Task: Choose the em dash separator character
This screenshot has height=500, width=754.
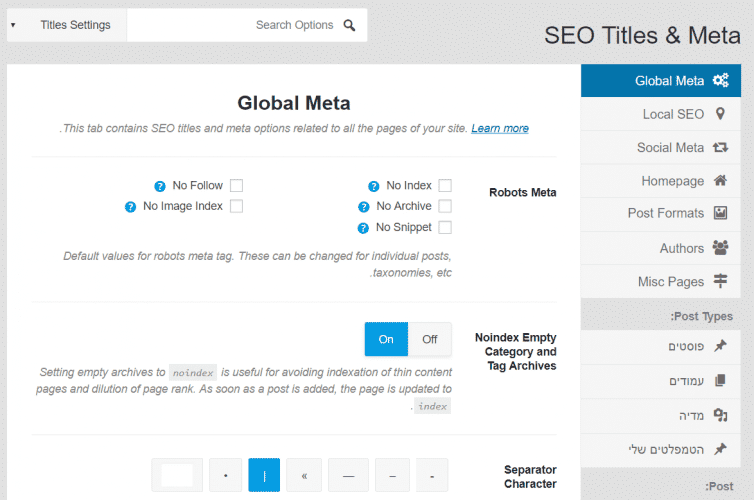Action: (349, 475)
